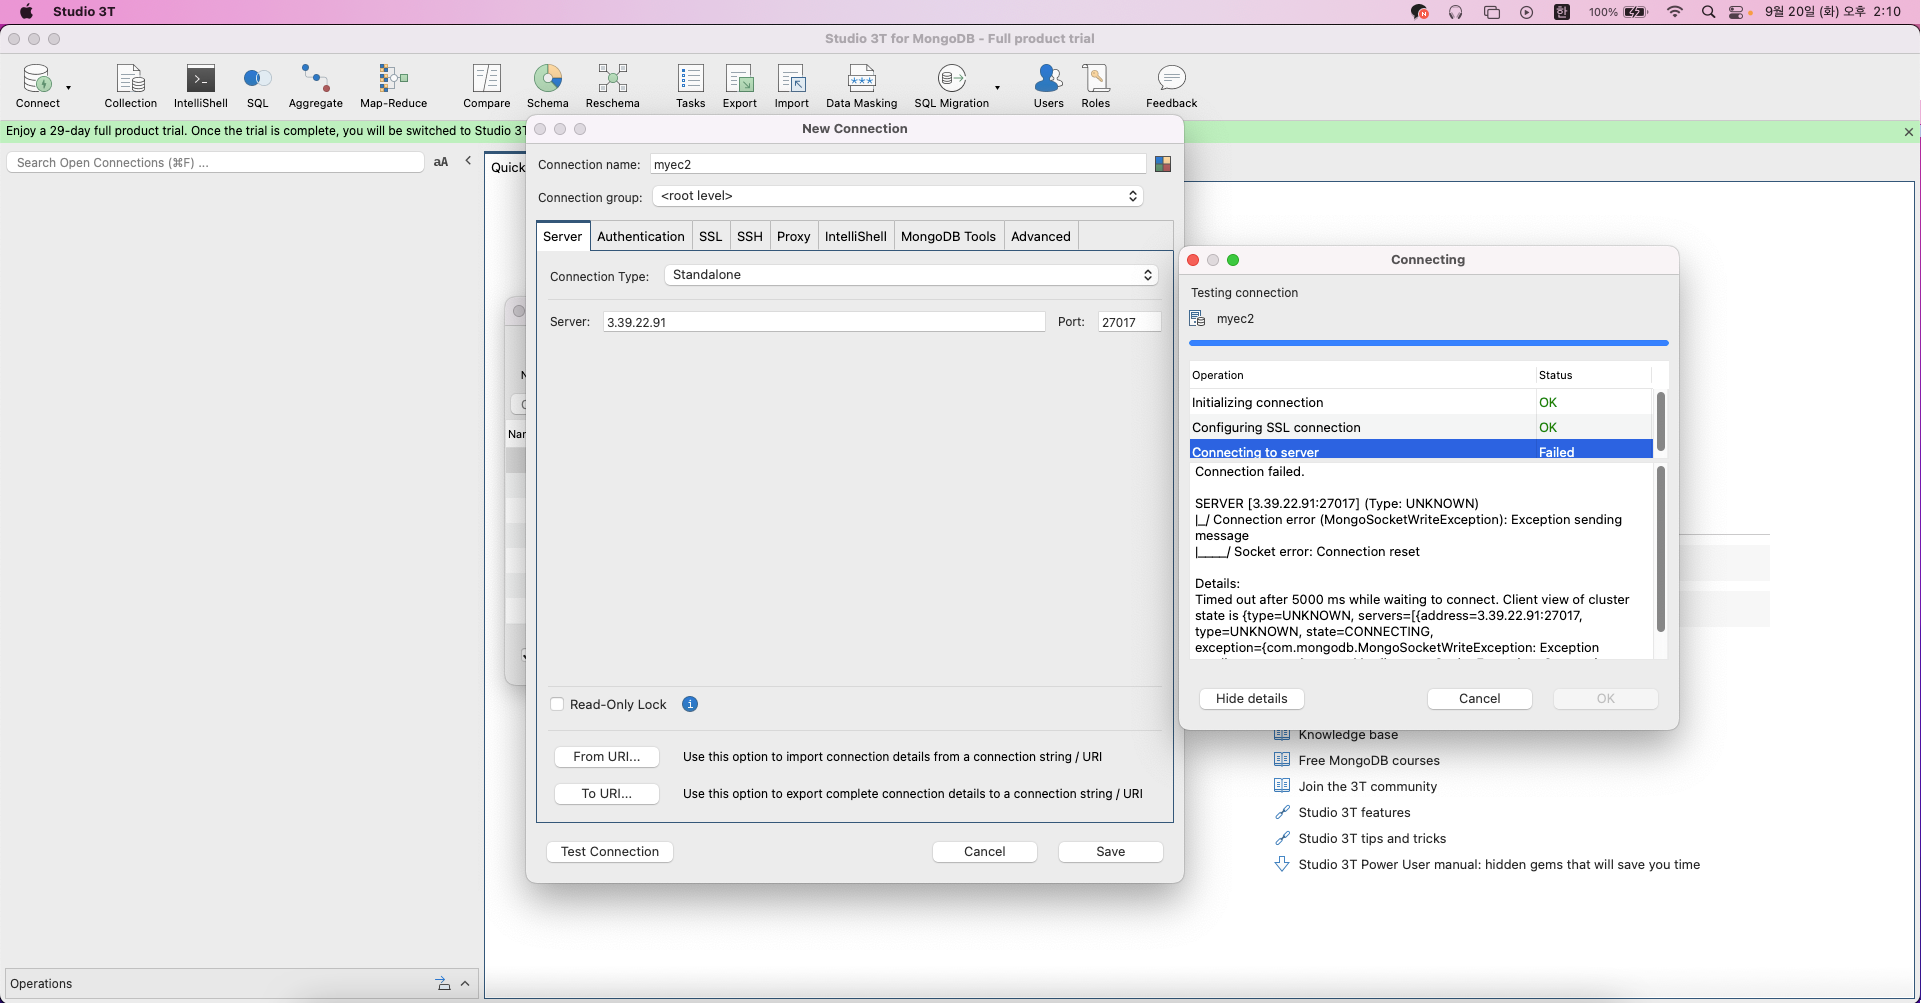The width and height of the screenshot is (1921, 1003).
Task: Click the Connect toolbar icon
Action: point(37,85)
